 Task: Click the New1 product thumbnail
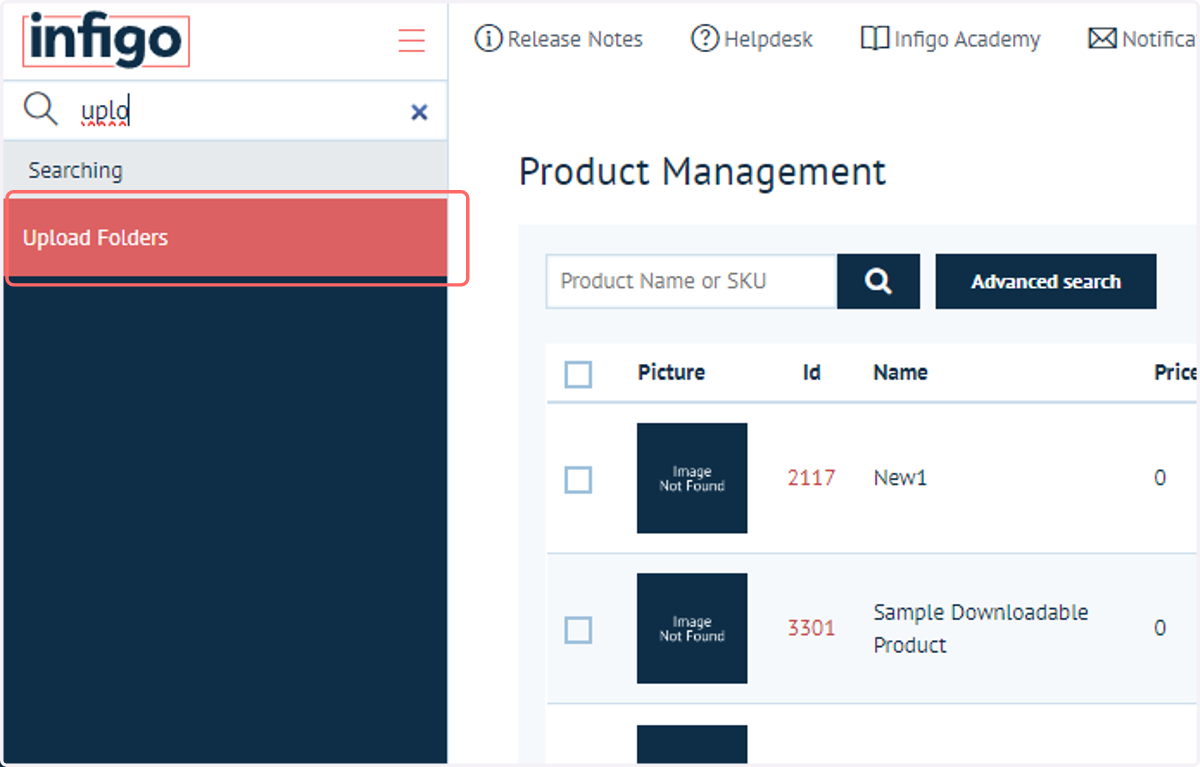coord(692,478)
